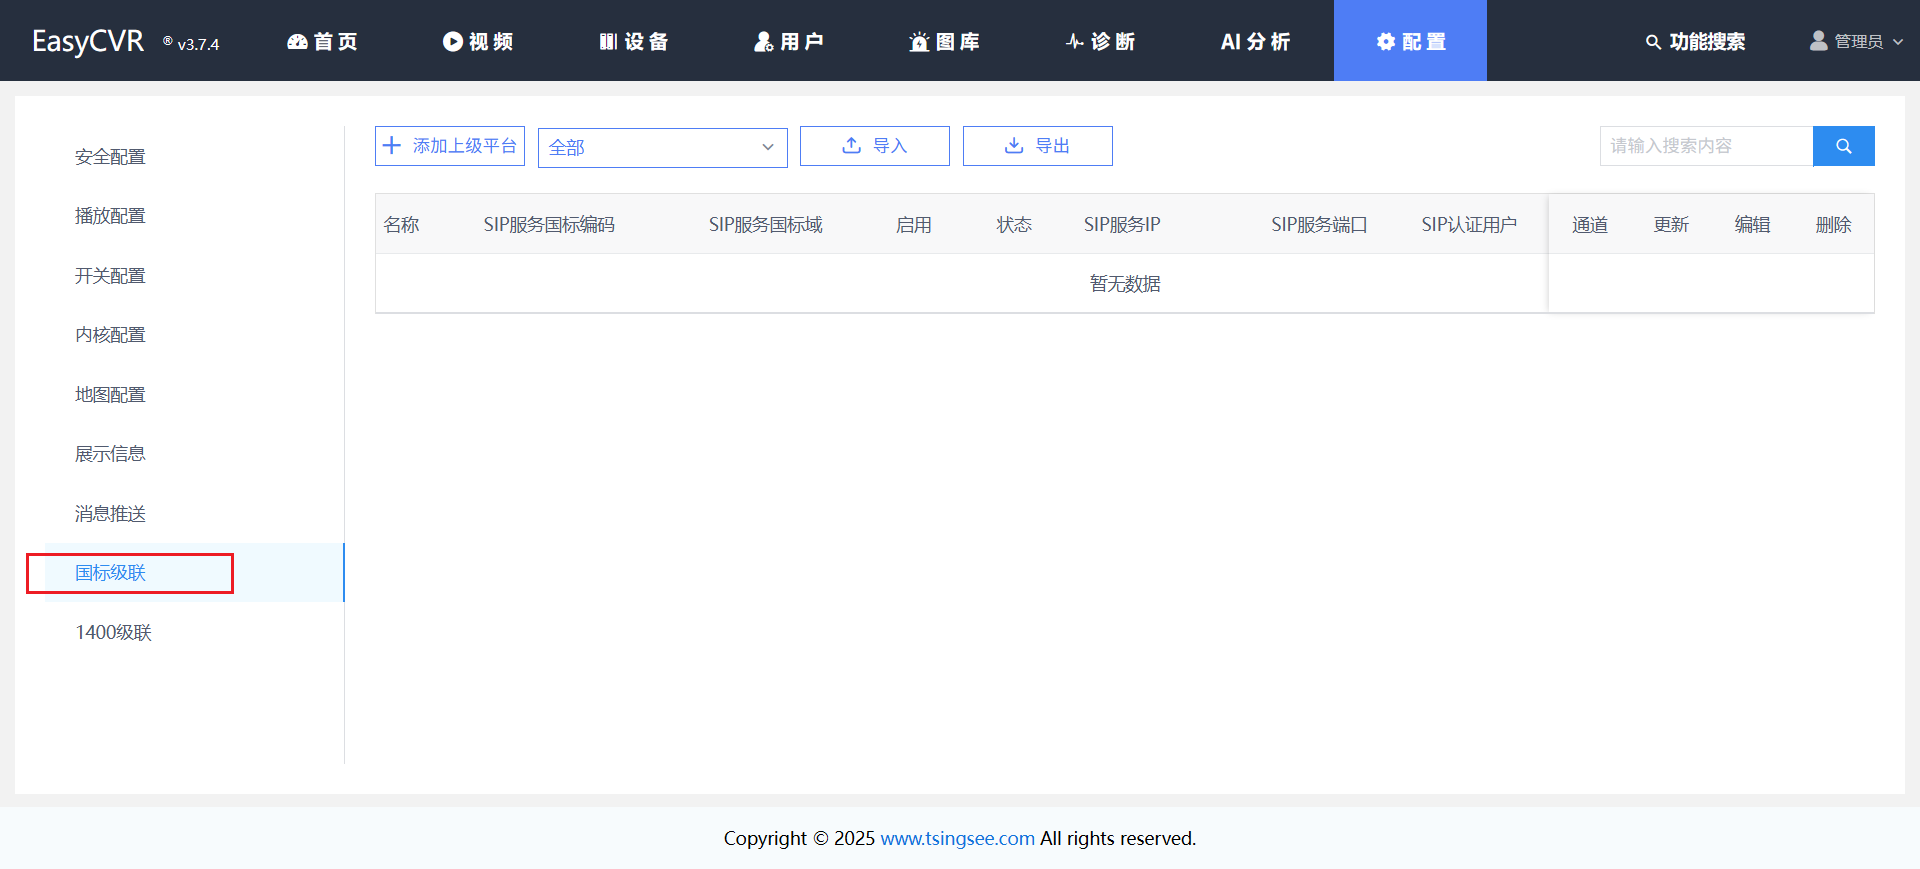Open the 用户 navigation menu

[x=789, y=42]
